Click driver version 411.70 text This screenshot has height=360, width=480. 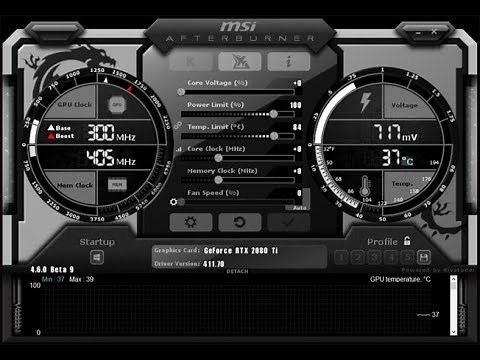click(x=214, y=264)
